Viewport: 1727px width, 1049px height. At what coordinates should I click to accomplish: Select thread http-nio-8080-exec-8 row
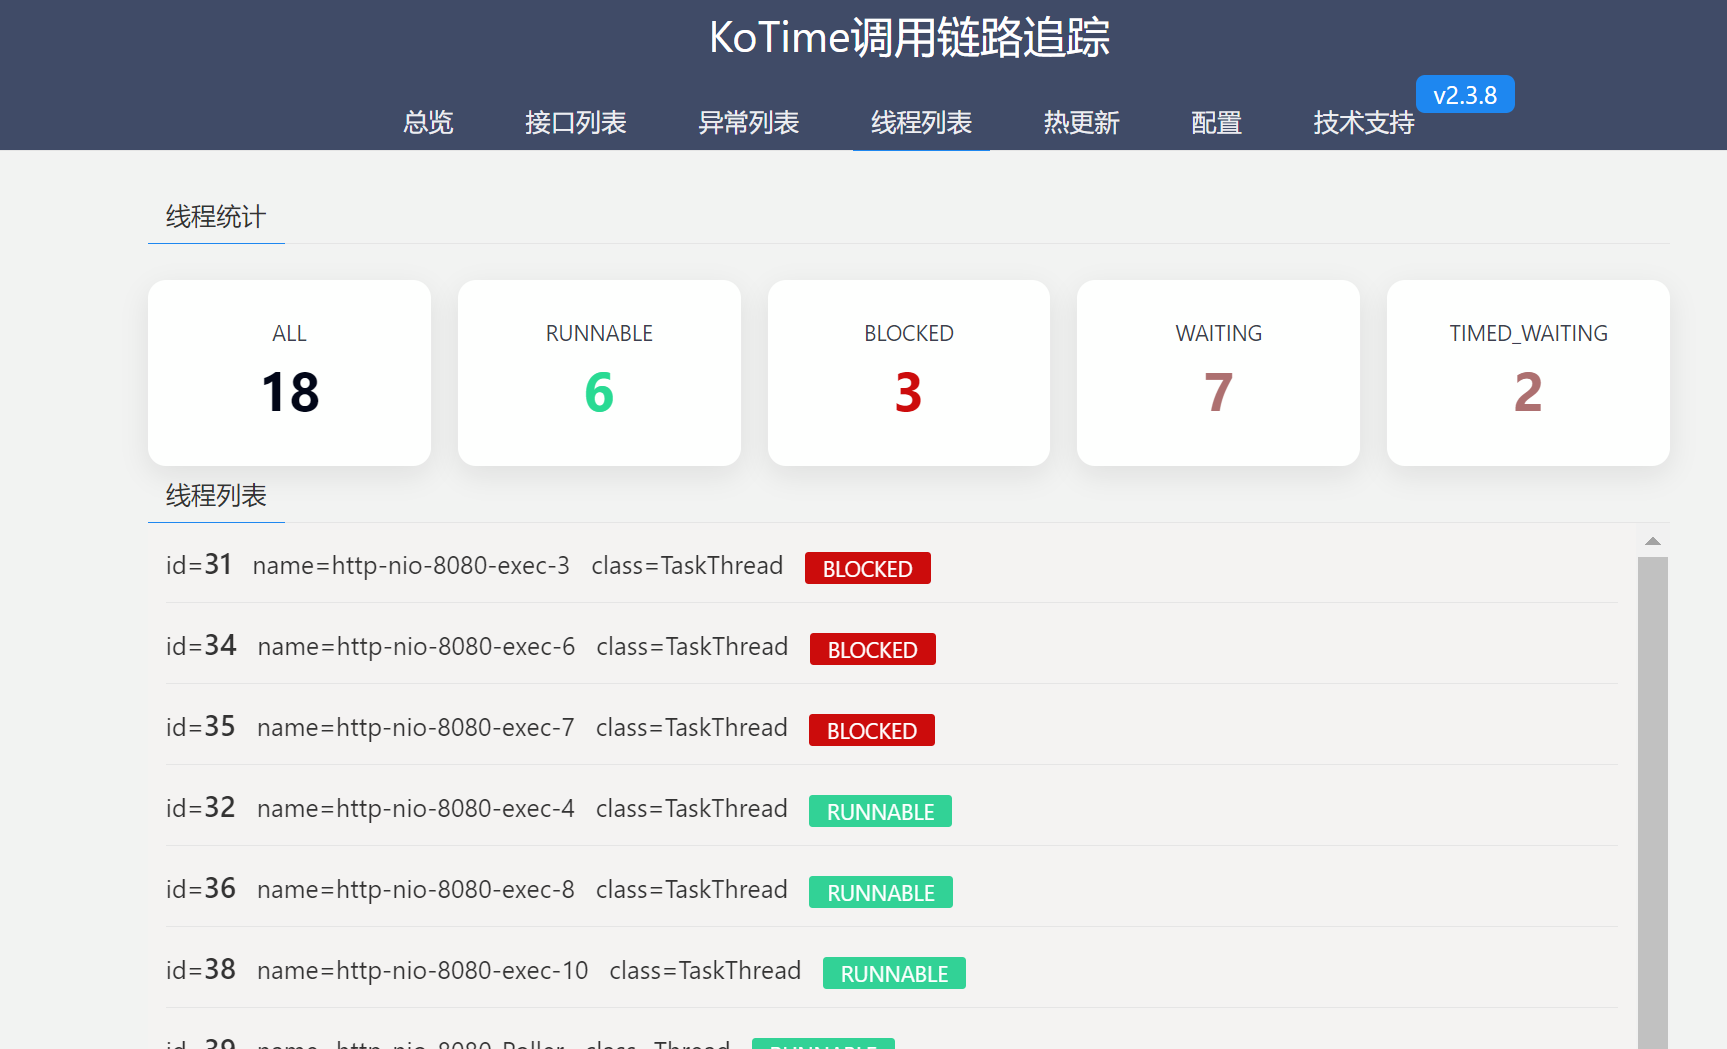click(x=415, y=890)
